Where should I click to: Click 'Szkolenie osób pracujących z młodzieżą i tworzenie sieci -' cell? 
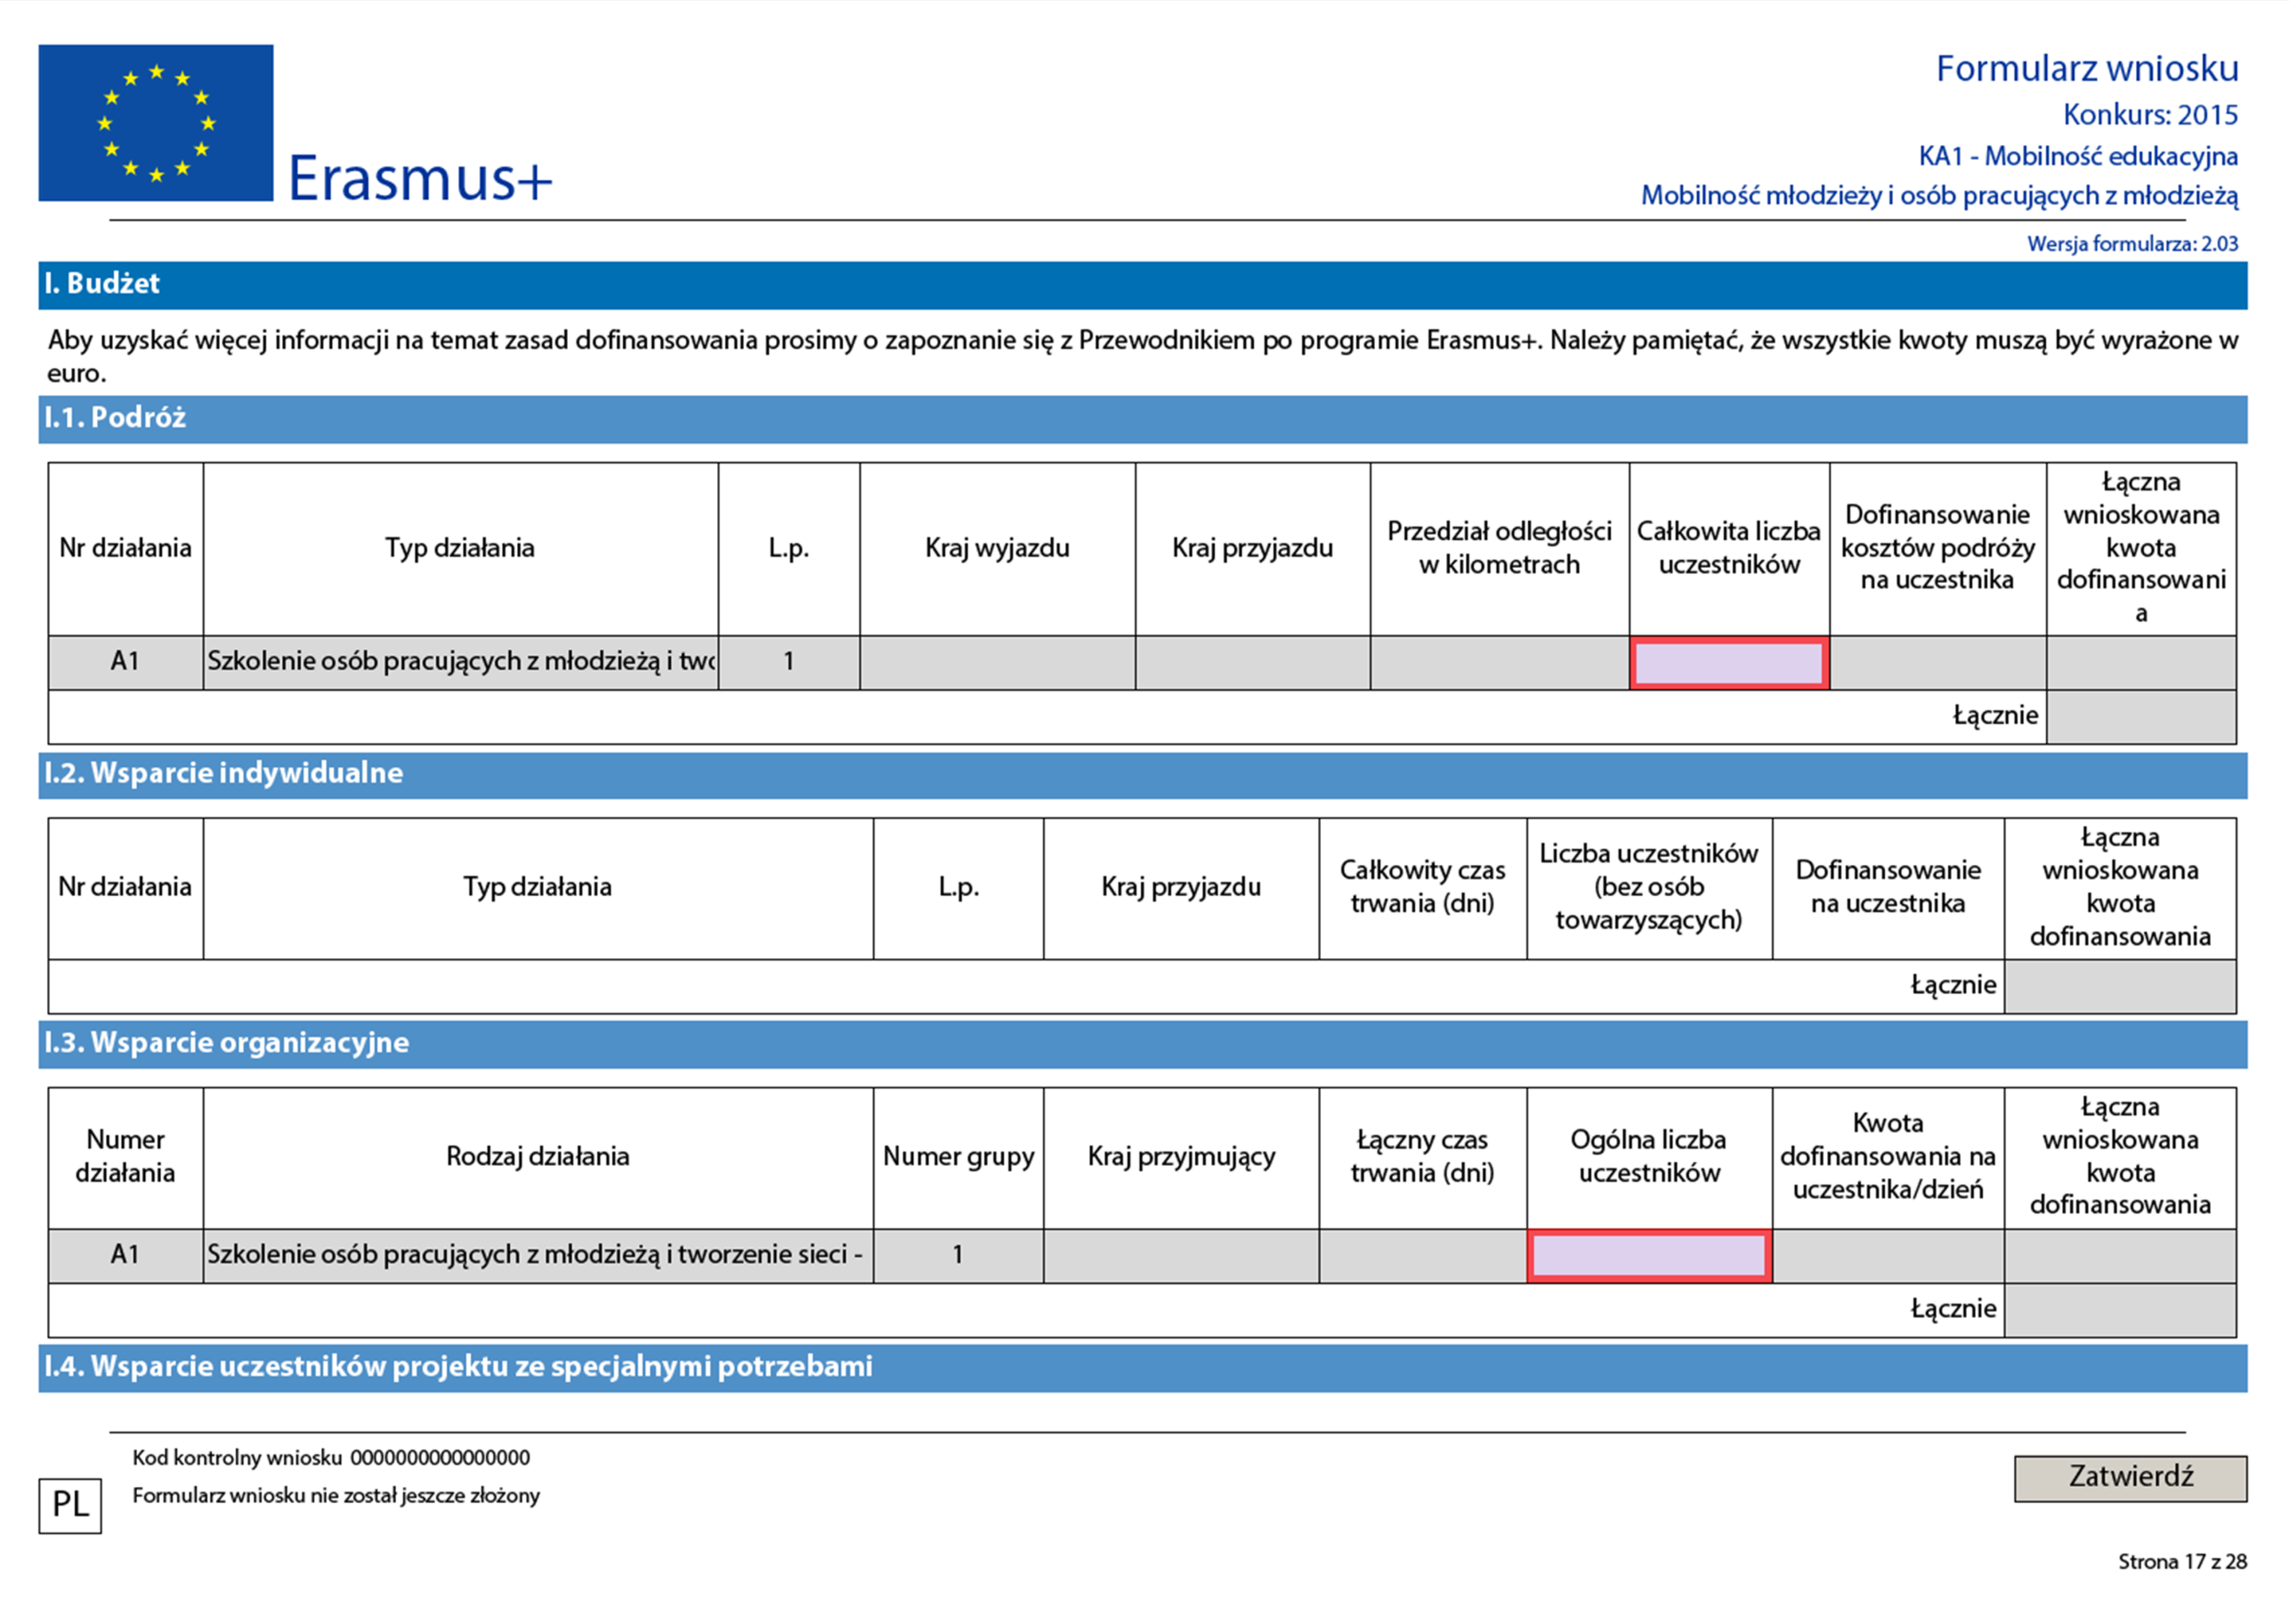(538, 1256)
